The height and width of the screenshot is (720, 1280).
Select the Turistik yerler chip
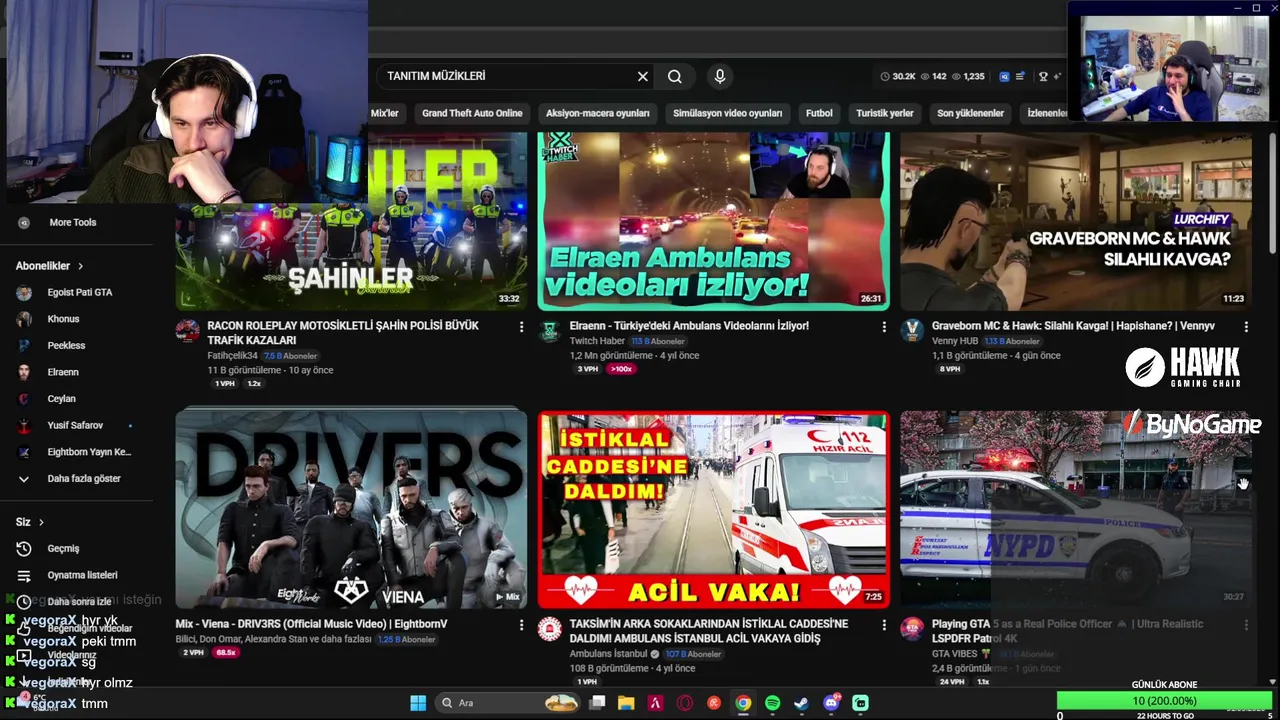pyautogui.click(x=885, y=113)
